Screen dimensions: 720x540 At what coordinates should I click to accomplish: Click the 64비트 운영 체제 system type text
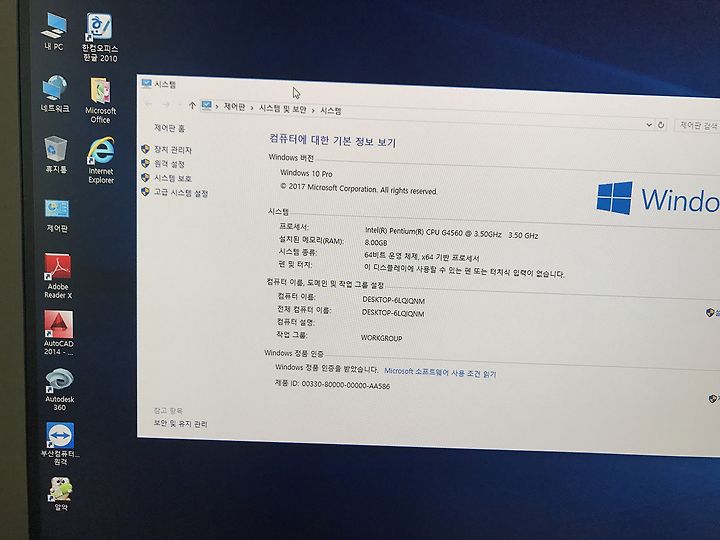coord(422,256)
